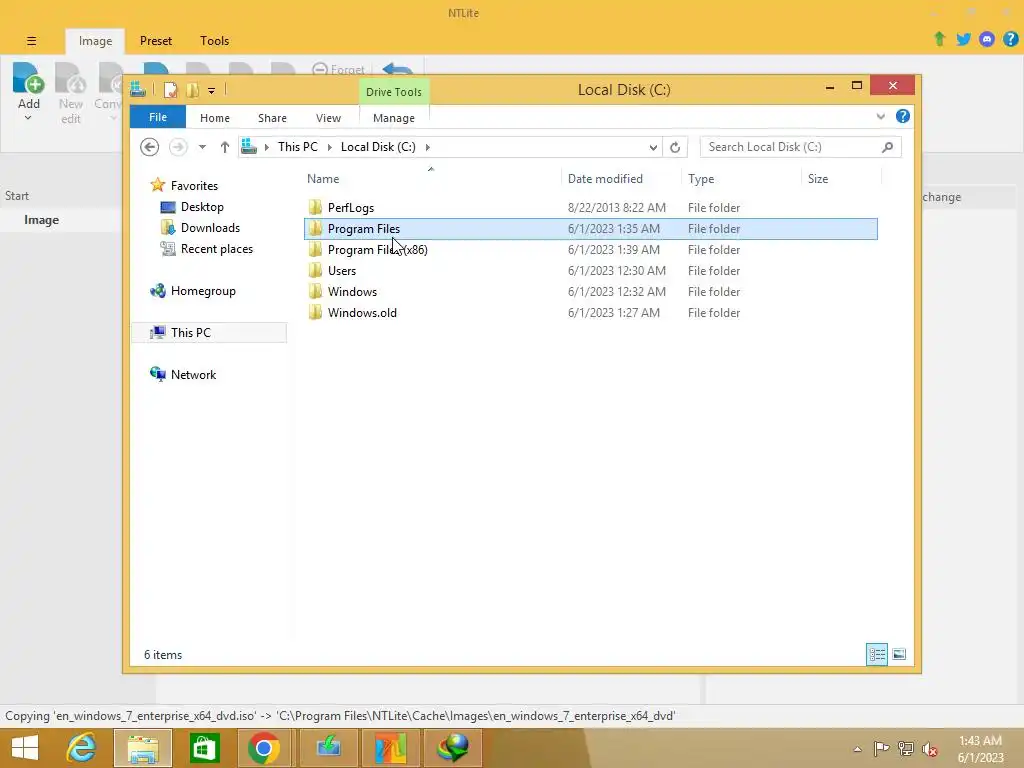Expand the ribbon chevron in Explorer
Image resolution: width=1024 pixels, height=768 pixels.
[880, 116]
